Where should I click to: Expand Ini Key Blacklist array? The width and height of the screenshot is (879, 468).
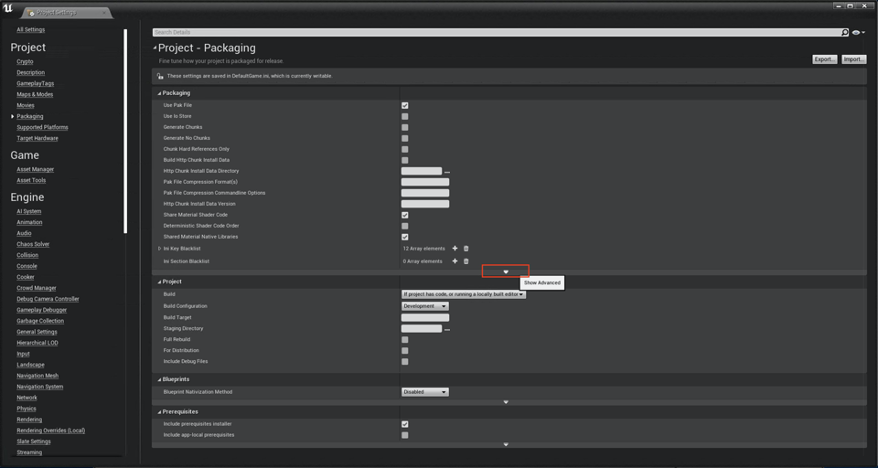[159, 249]
